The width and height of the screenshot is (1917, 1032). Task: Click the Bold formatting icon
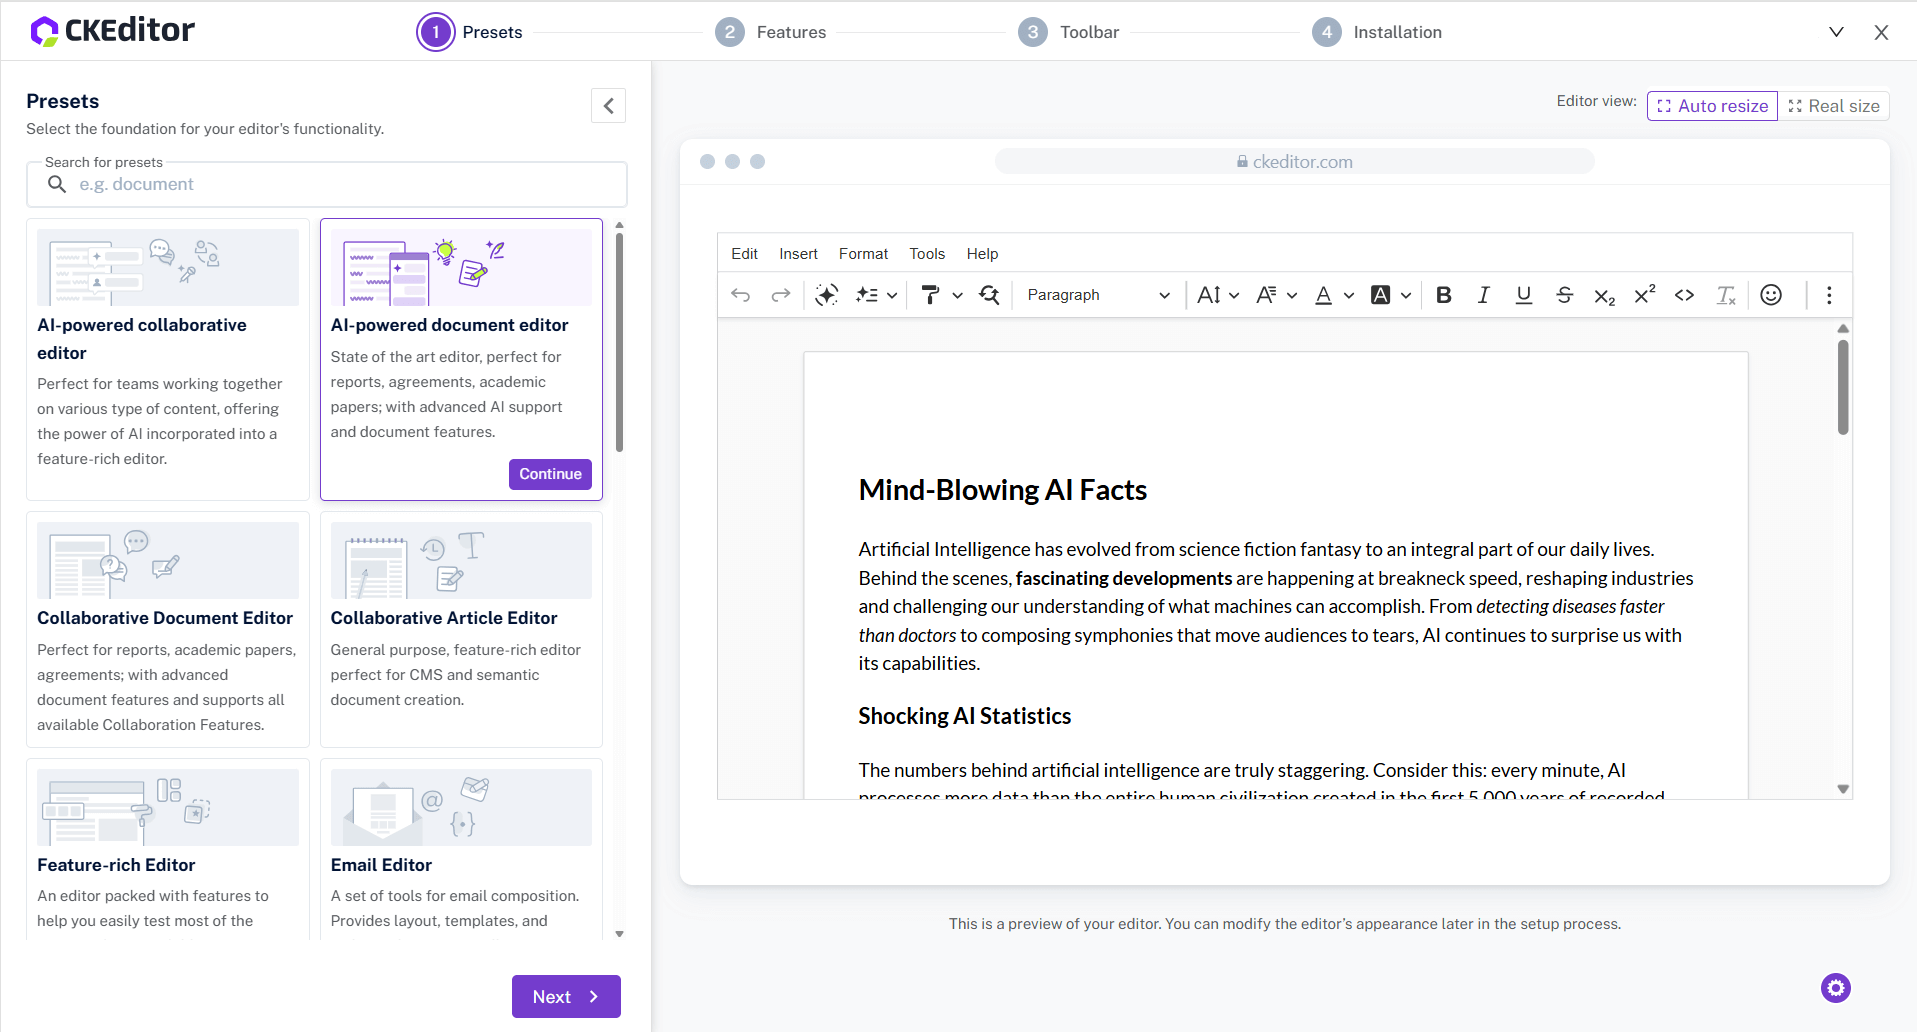[1443, 295]
